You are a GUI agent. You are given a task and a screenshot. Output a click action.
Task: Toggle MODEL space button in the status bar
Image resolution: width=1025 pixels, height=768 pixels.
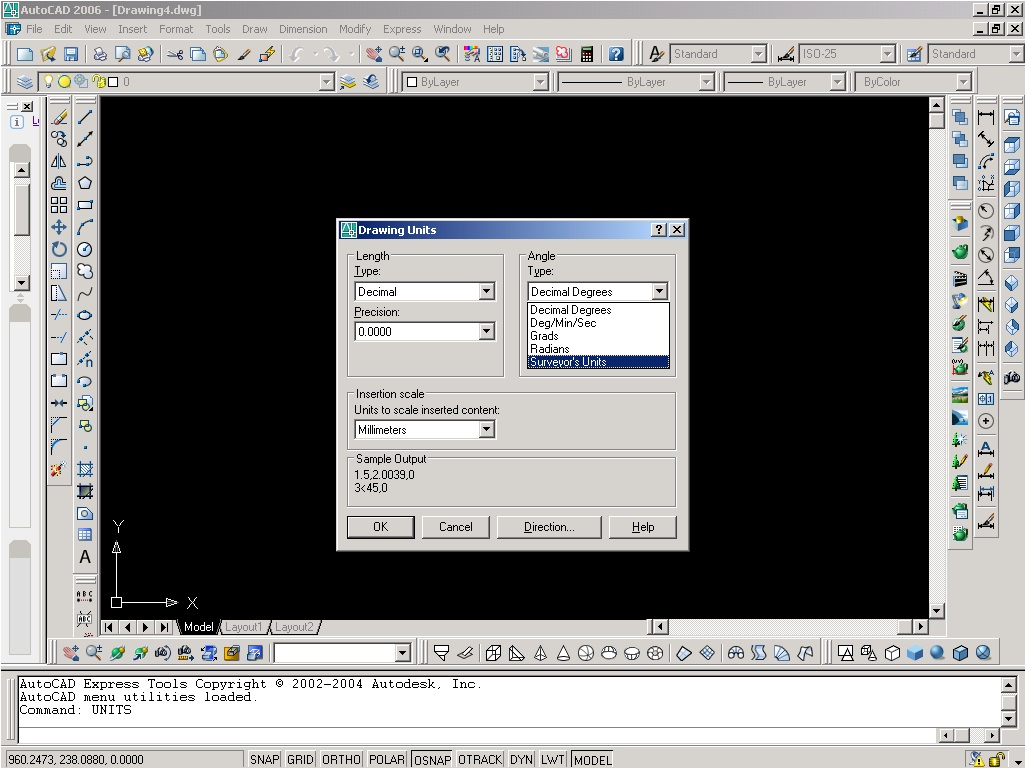click(x=592, y=760)
